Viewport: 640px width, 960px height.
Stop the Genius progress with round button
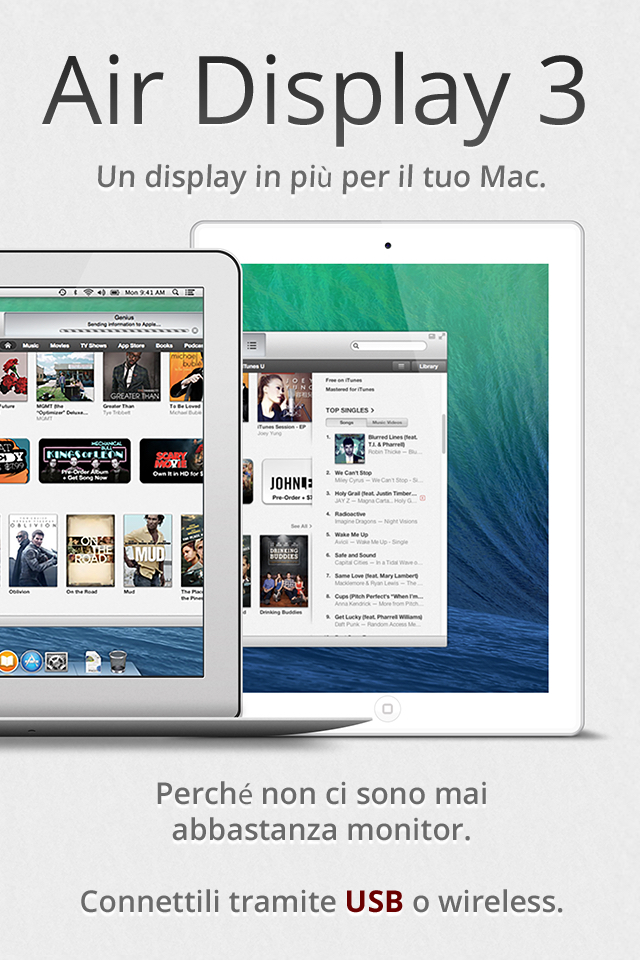[x=195, y=331]
